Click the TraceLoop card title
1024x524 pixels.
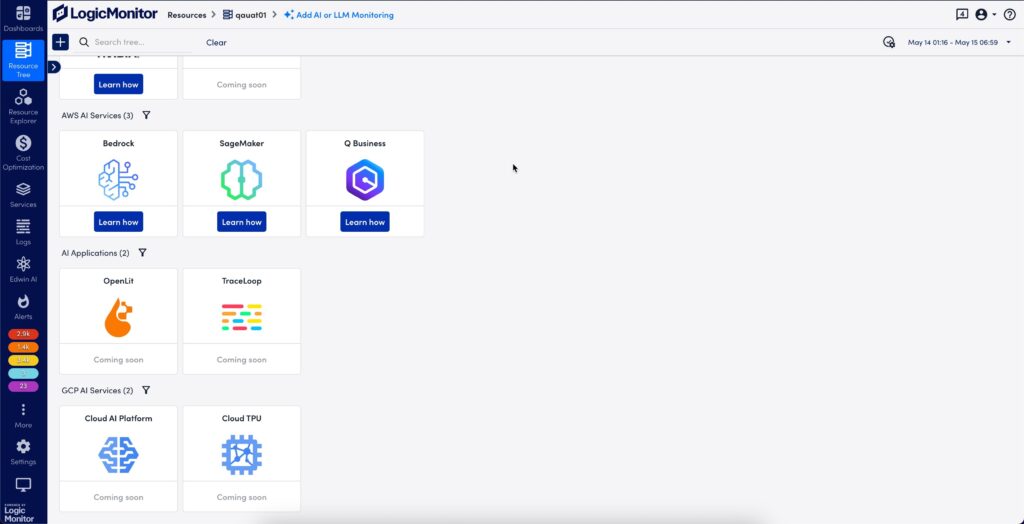242,281
